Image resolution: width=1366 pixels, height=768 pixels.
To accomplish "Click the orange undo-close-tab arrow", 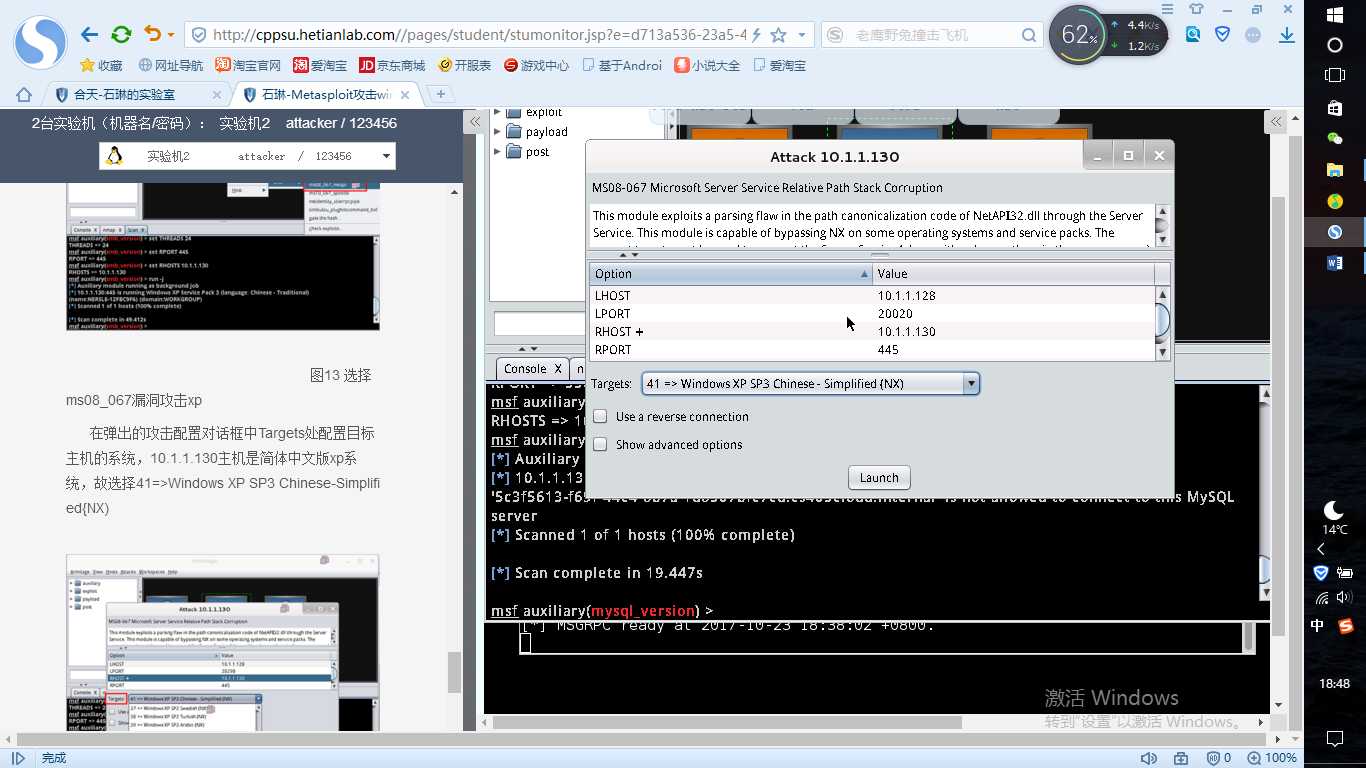I will (x=152, y=35).
